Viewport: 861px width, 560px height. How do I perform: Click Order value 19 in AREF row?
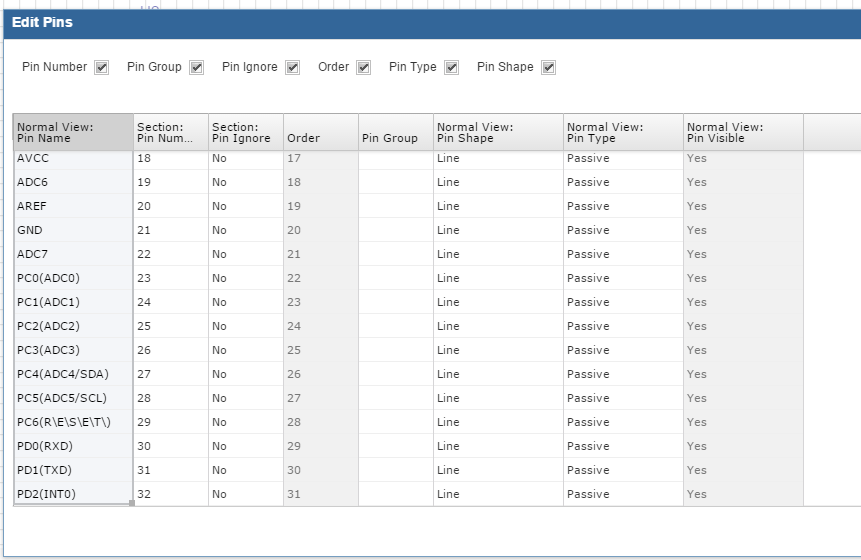click(321, 206)
